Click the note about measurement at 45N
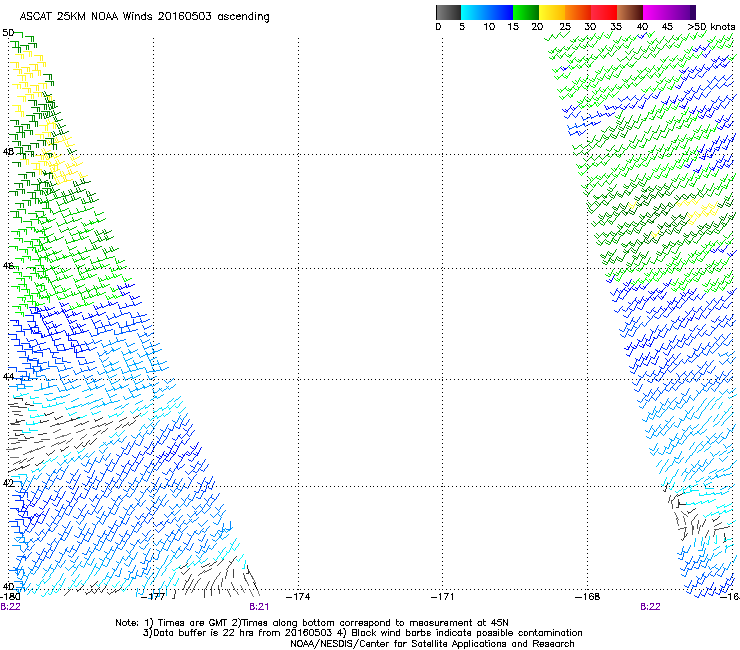The height and width of the screenshot is (650, 740). click(370, 623)
